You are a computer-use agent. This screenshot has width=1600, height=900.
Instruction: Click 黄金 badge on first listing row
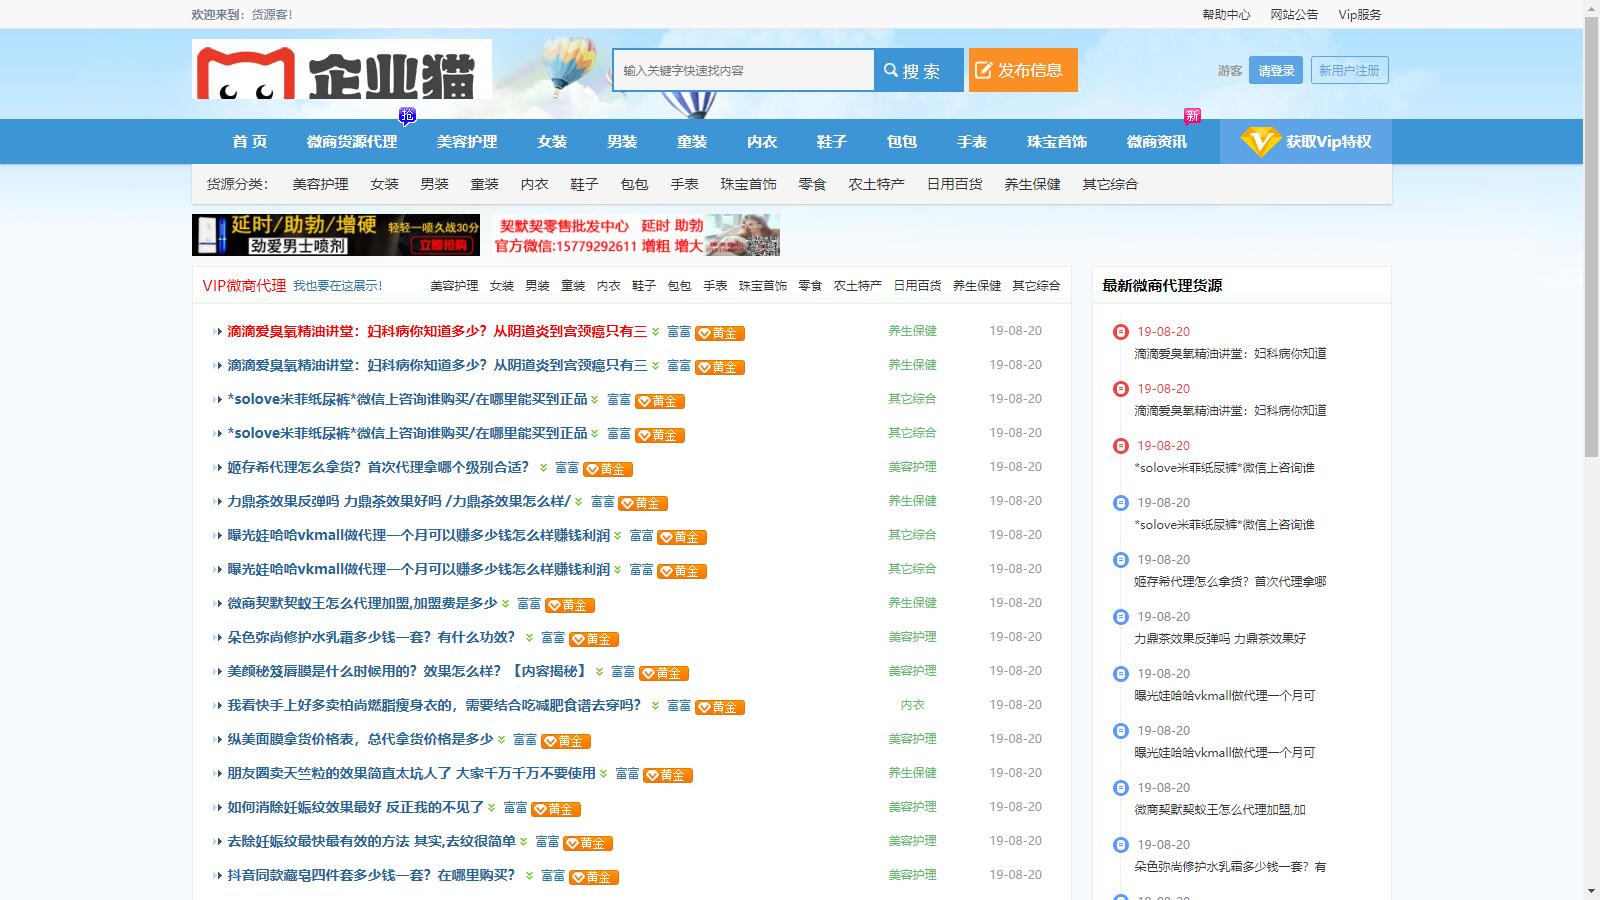[x=720, y=333]
